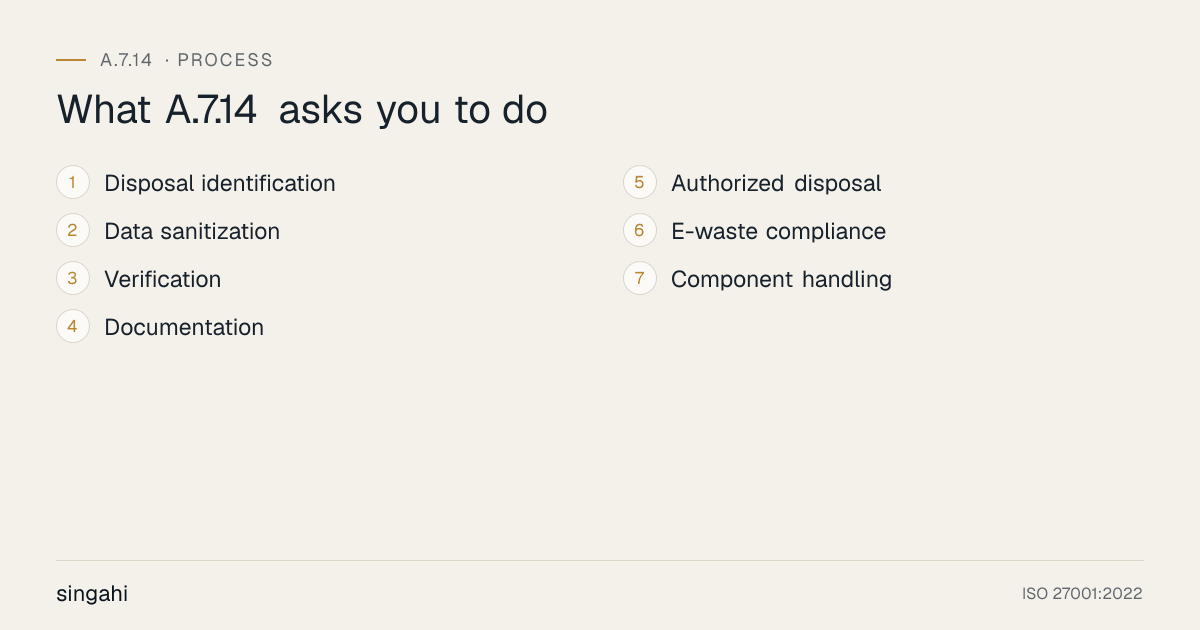Click the number 3 circle badge

73,279
